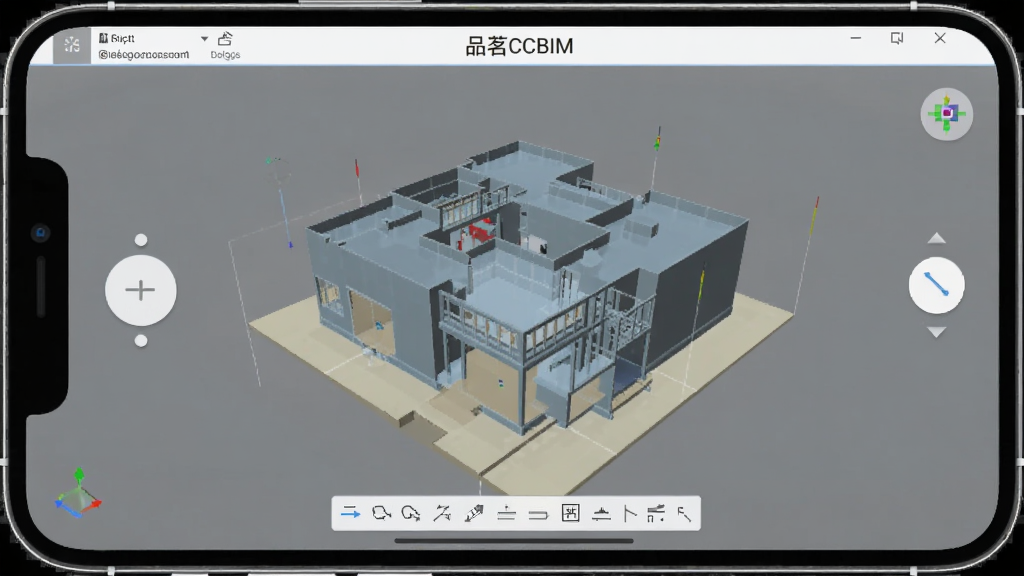Choose the lasso loop tool without a cursor
Screen dimensions: 1024x576
coord(381,513)
